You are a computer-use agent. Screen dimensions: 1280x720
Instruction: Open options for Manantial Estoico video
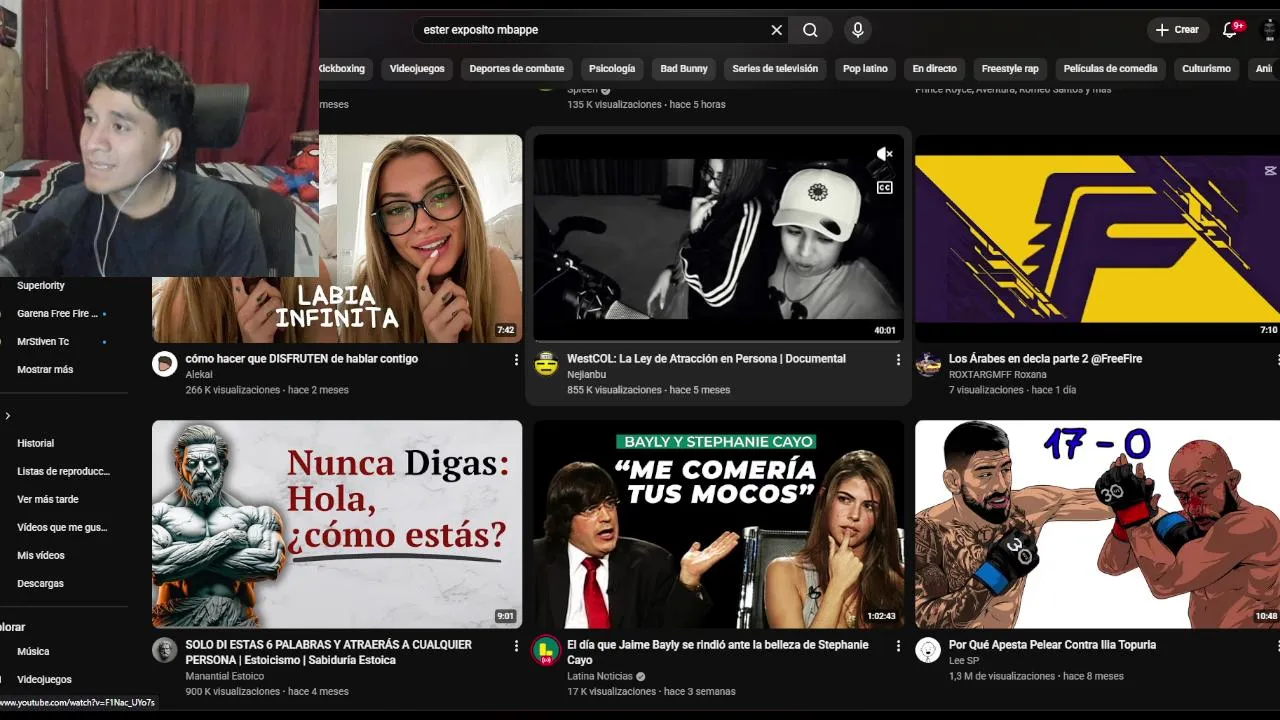[x=516, y=646]
